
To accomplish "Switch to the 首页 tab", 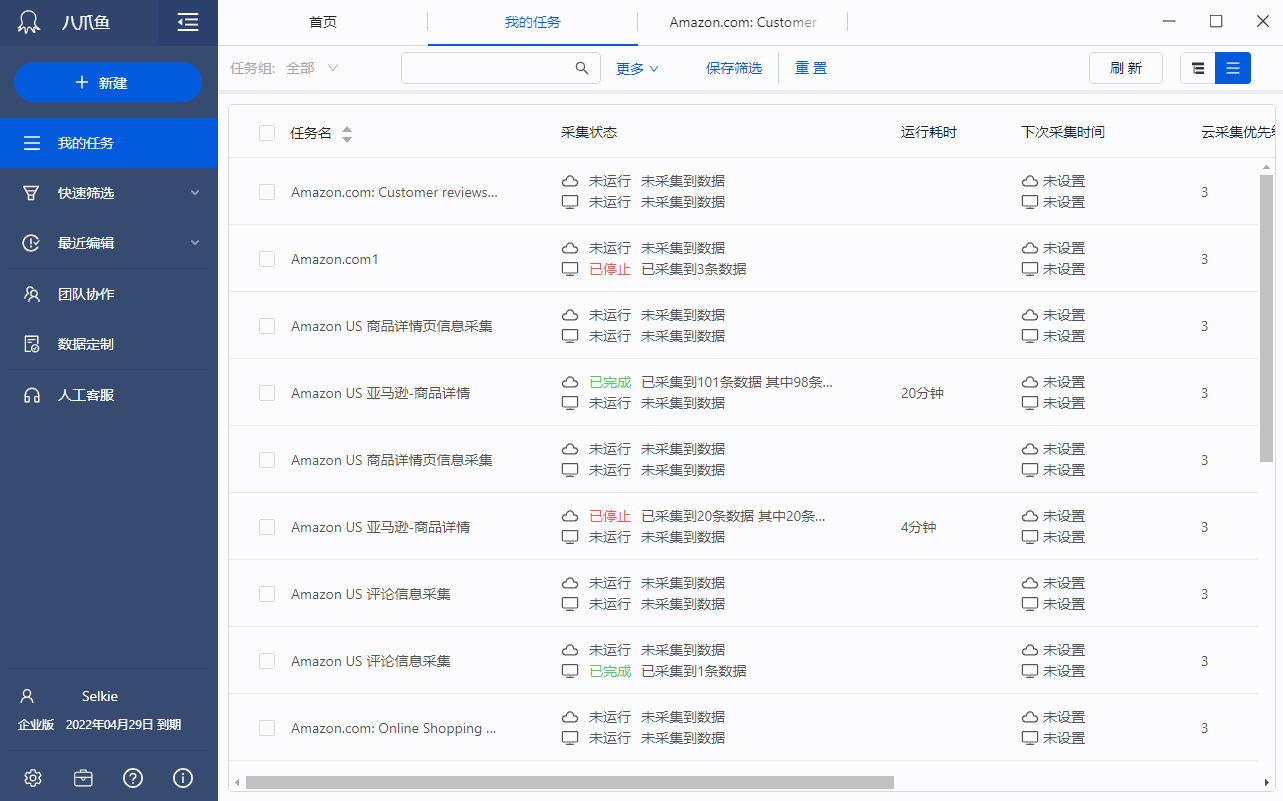I will (323, 22).
